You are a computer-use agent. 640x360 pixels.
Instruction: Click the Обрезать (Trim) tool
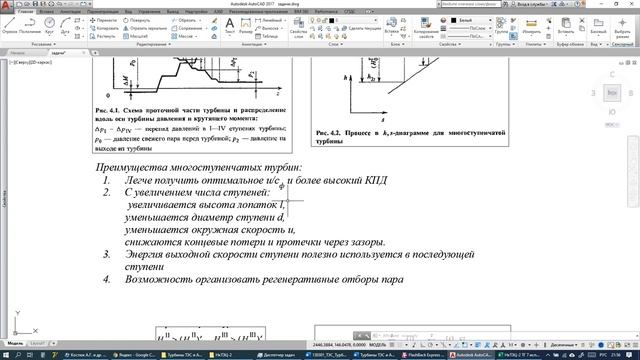(184, 20)
